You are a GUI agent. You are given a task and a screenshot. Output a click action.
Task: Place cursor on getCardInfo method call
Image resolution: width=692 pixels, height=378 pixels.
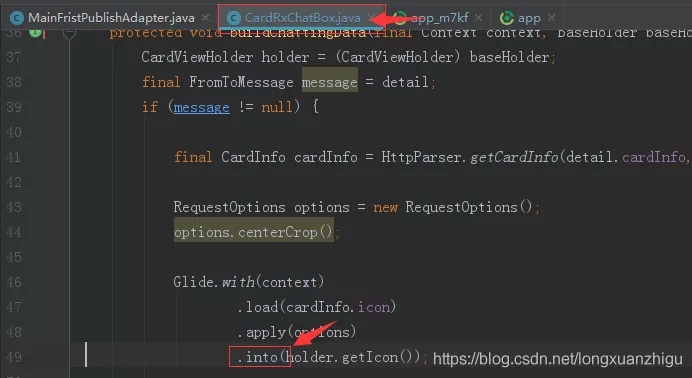click(x=514, y=157)
